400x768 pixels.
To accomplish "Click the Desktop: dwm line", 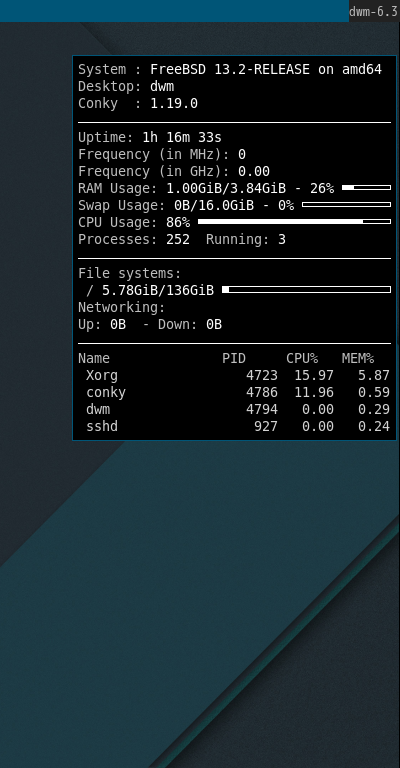I will (126, 87).
